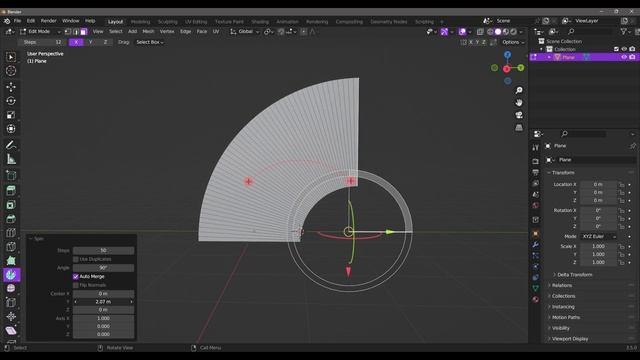The height and width of the screenshot is (360, 640).
Task: Select solid viewport shading
Action: click(x=498, y=31)
